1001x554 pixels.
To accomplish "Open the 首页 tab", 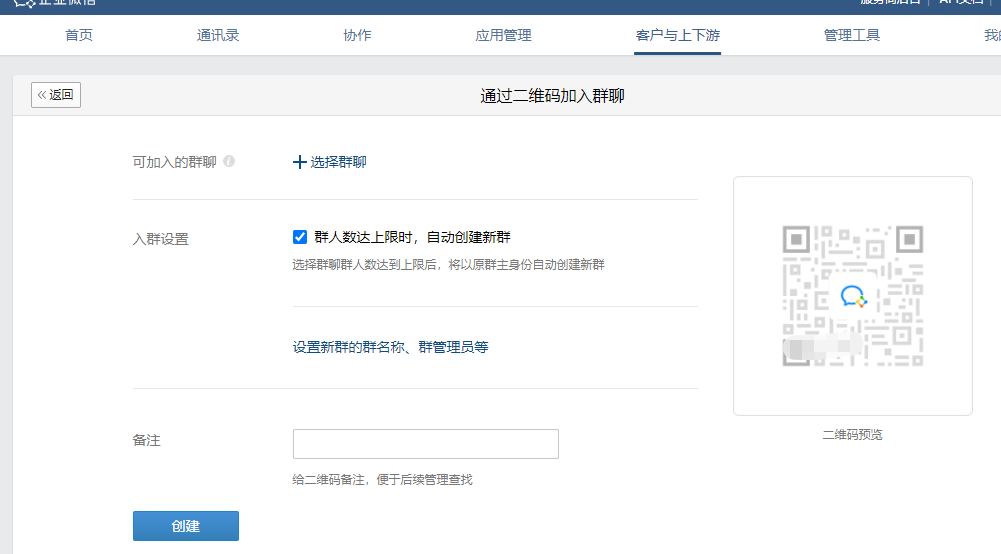I will tap(79, 35).
